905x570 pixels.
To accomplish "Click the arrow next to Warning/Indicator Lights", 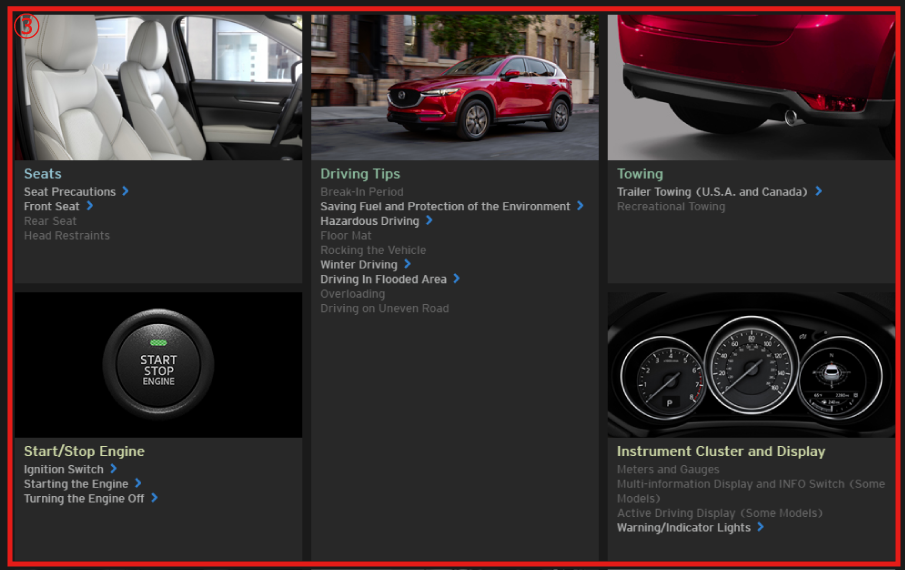I will [760, 527].
